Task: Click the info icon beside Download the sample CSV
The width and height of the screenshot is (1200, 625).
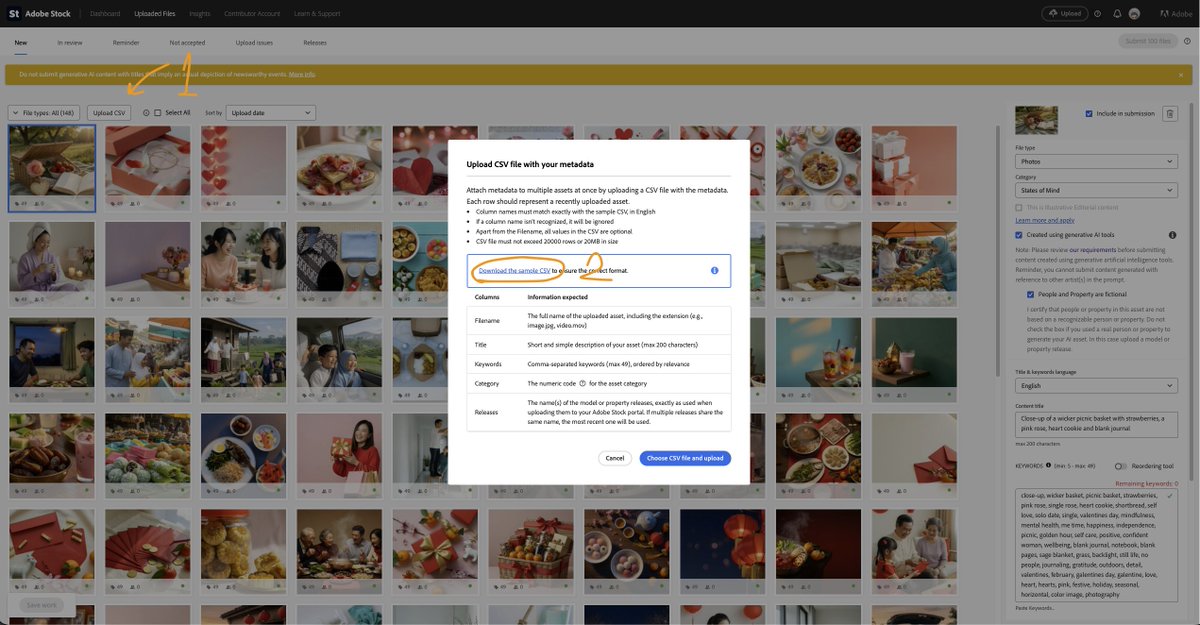Action: (x=715, y=270)
